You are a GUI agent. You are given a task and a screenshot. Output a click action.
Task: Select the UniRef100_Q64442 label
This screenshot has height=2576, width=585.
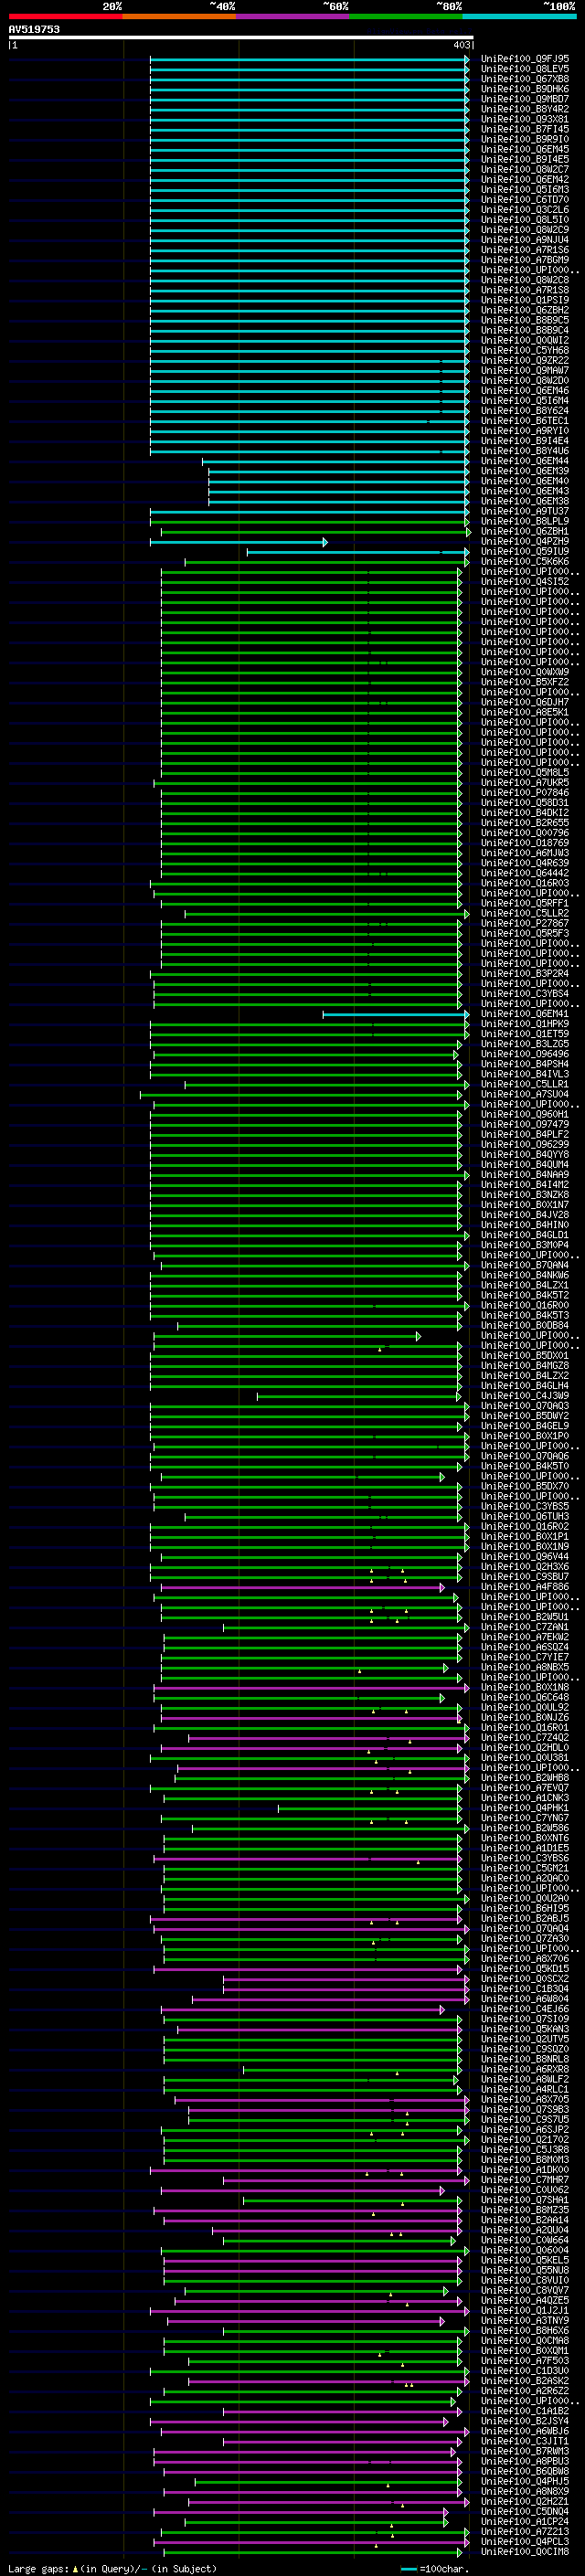(x=525, y=873)
